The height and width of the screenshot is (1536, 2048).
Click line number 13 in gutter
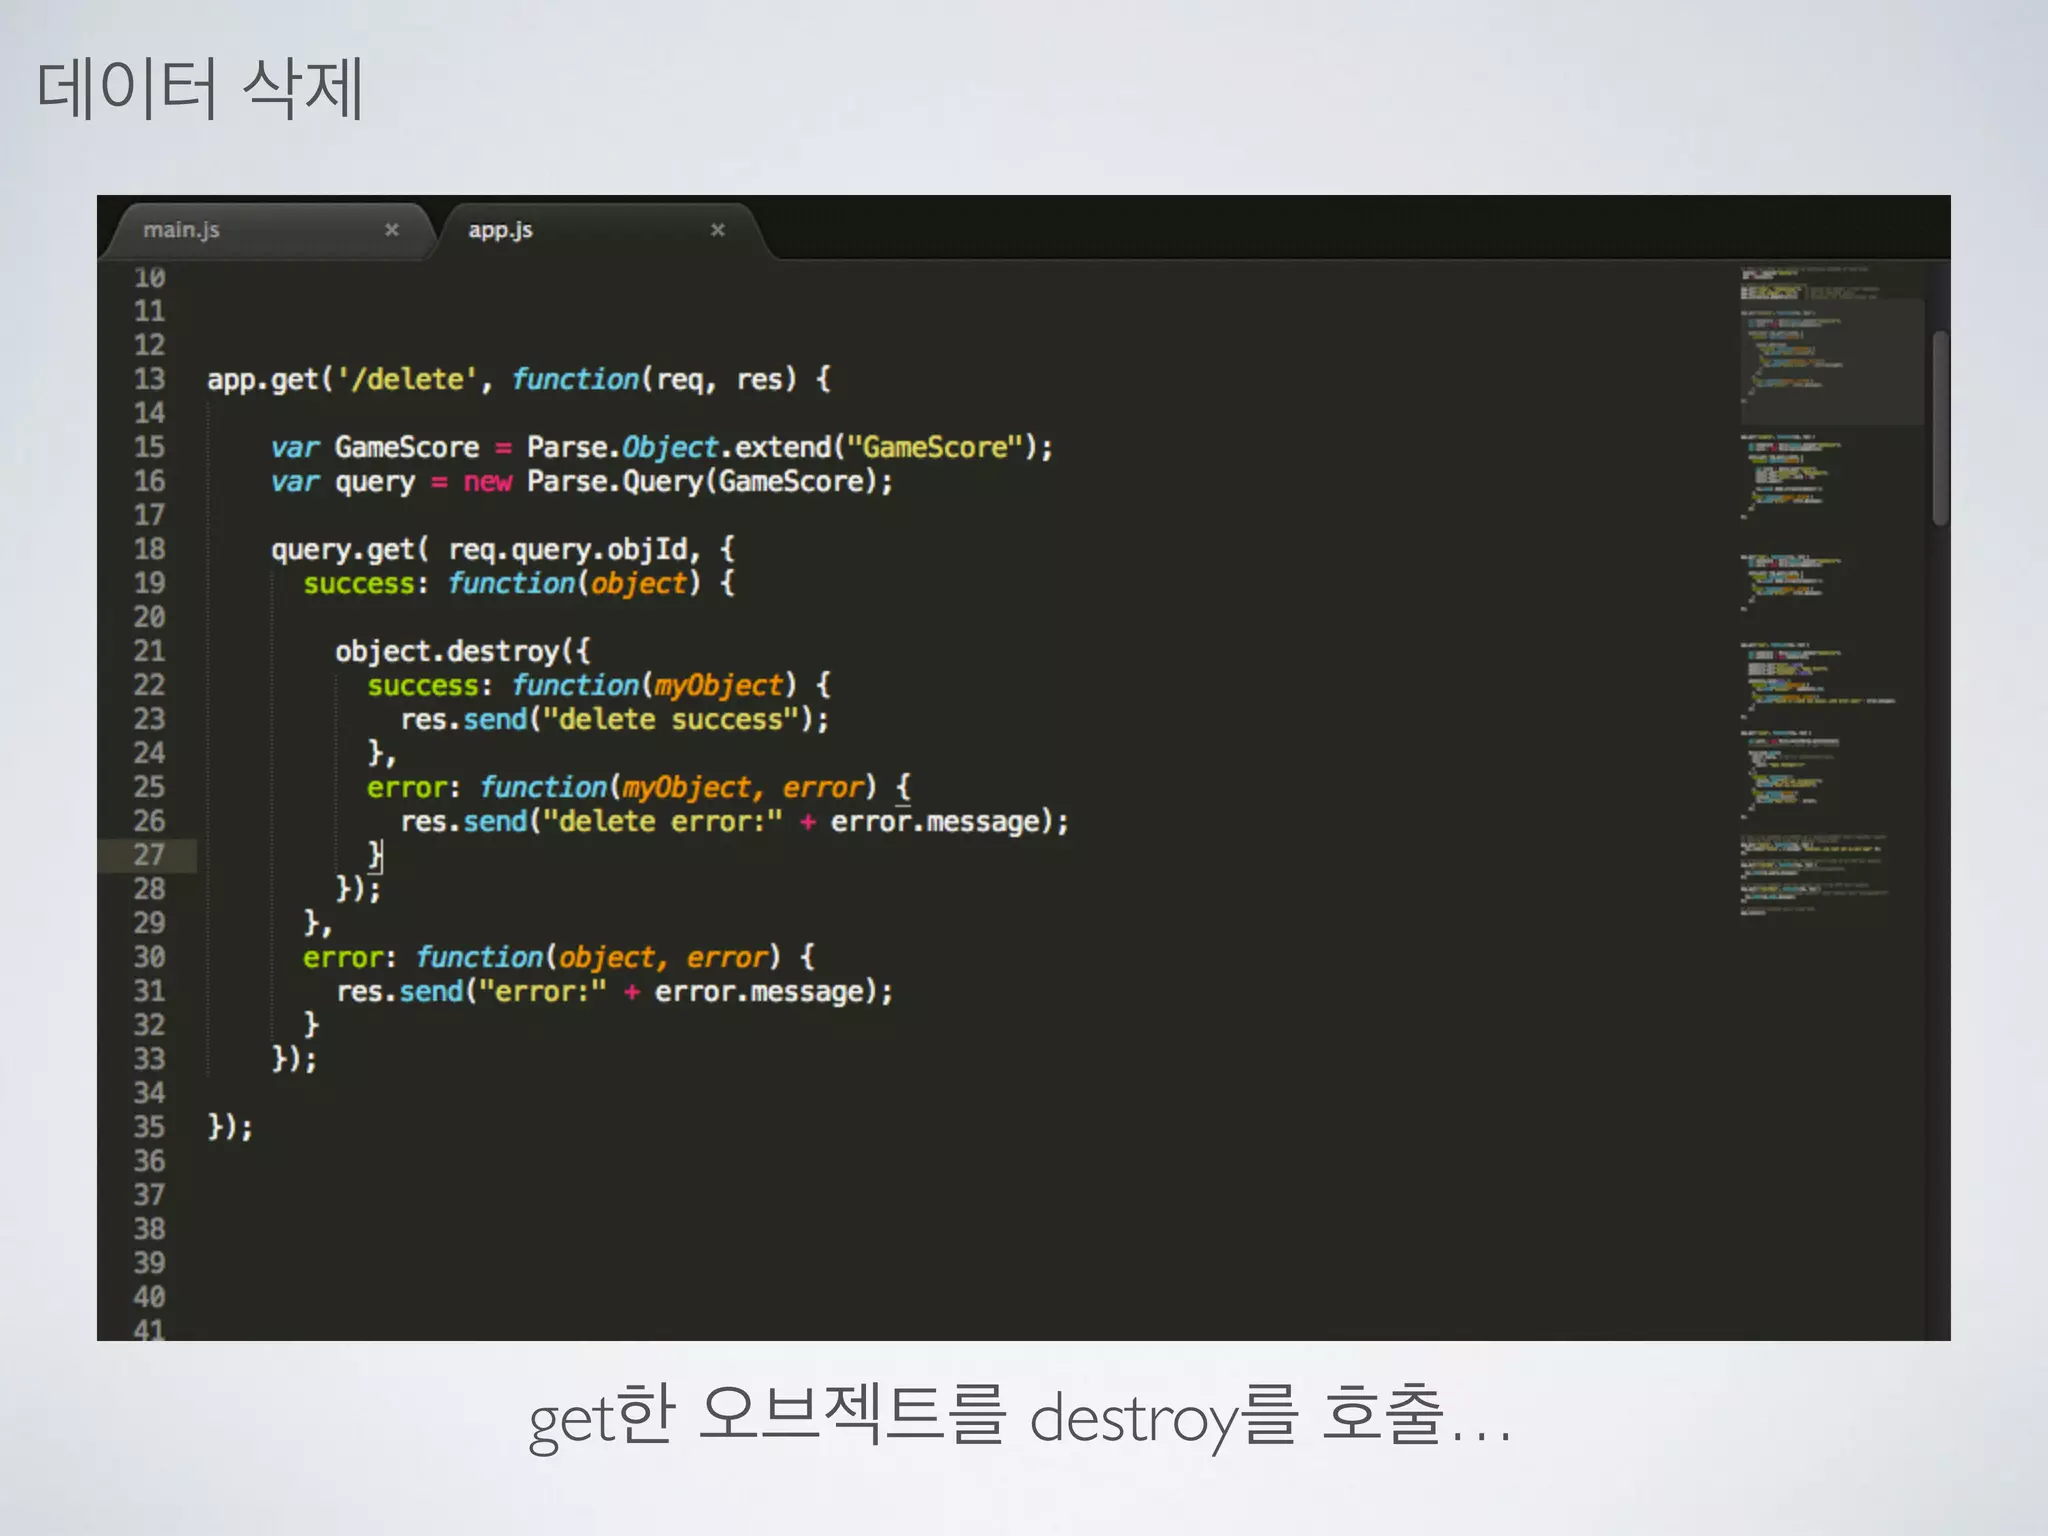pyautogui.click(x=149, y=379)
